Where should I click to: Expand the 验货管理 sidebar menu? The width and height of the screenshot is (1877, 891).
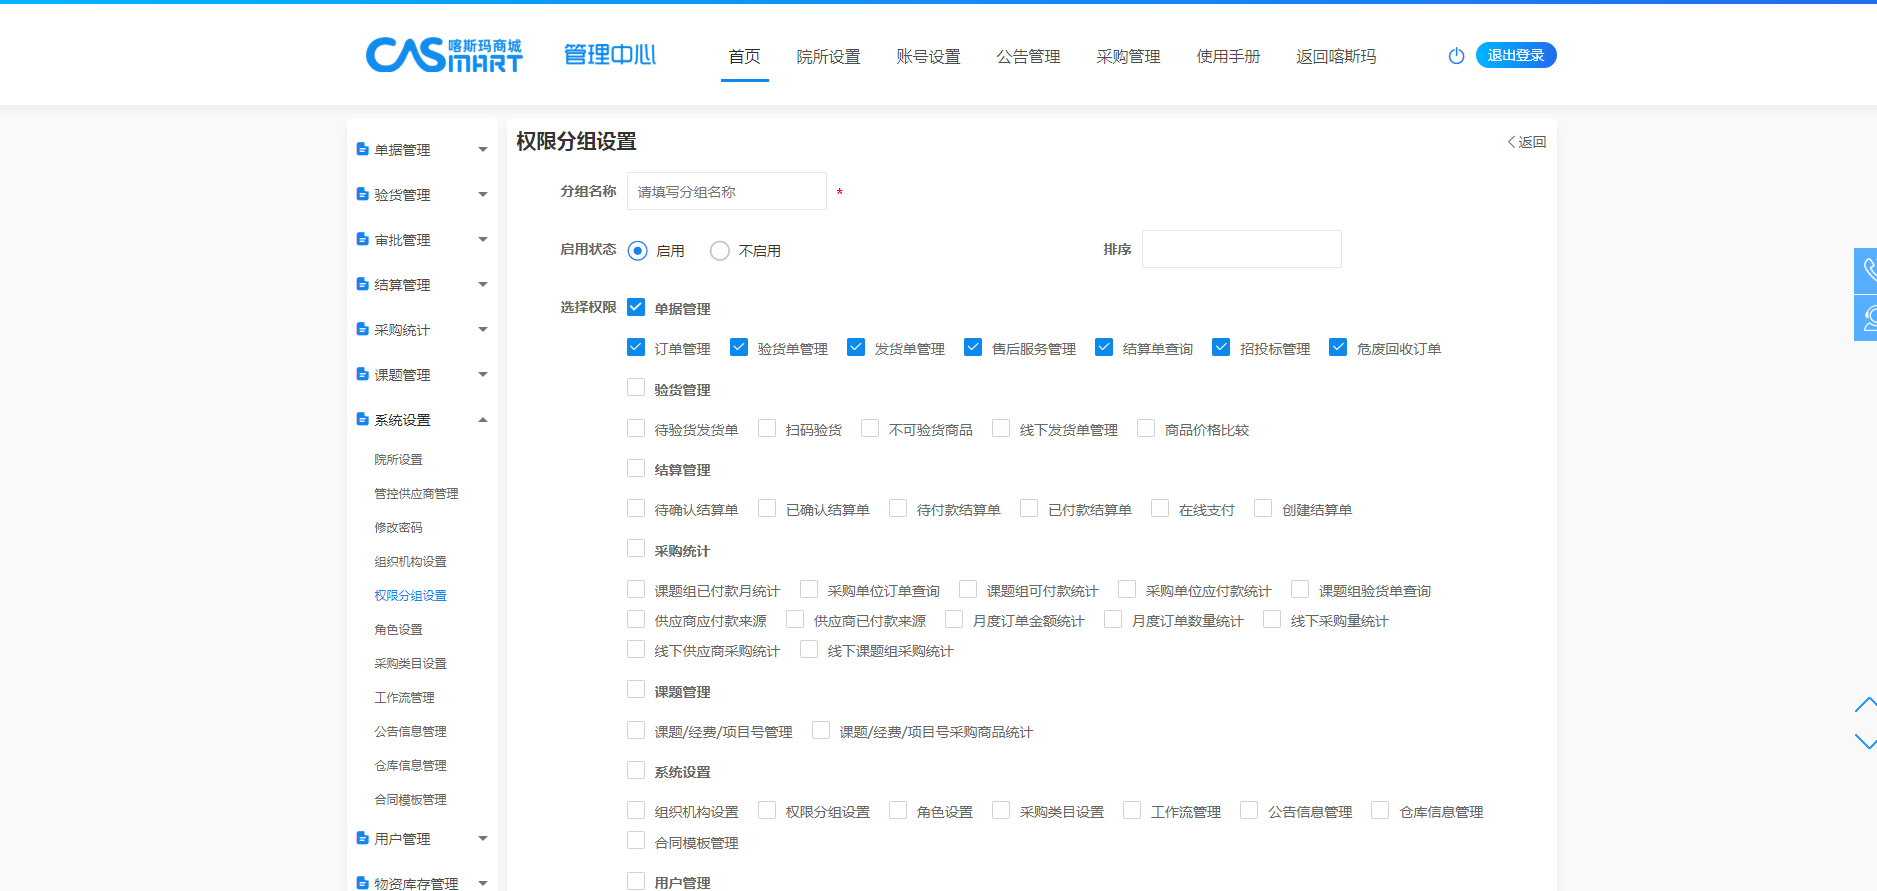coord(422,195)
